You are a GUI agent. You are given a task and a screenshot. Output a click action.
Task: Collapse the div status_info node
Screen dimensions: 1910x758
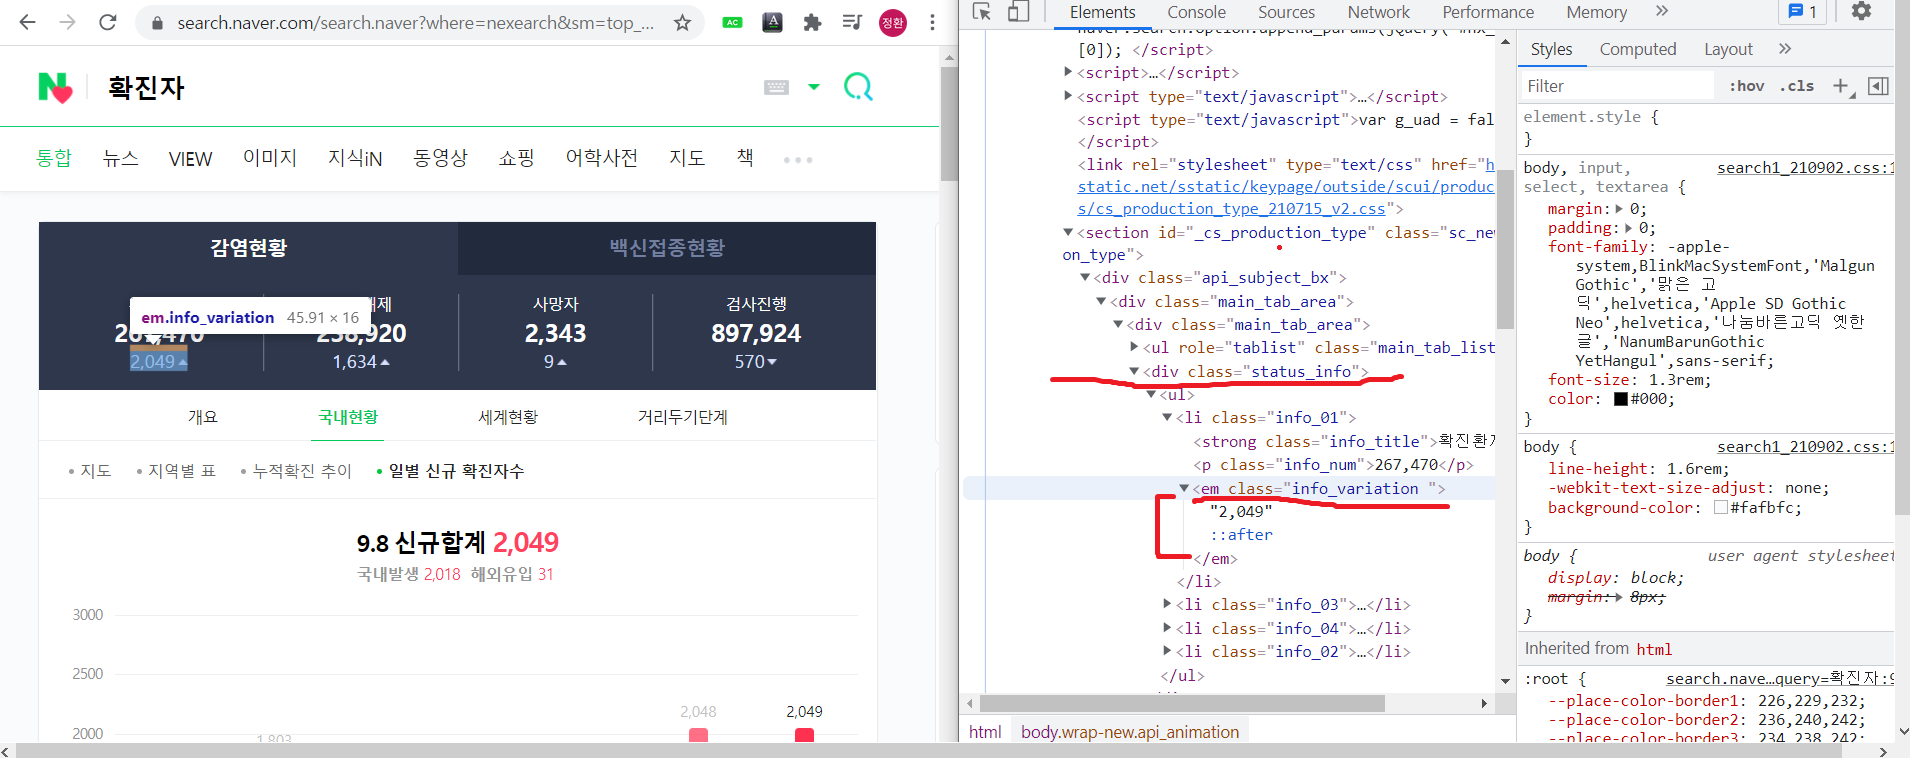point(1134,371)
